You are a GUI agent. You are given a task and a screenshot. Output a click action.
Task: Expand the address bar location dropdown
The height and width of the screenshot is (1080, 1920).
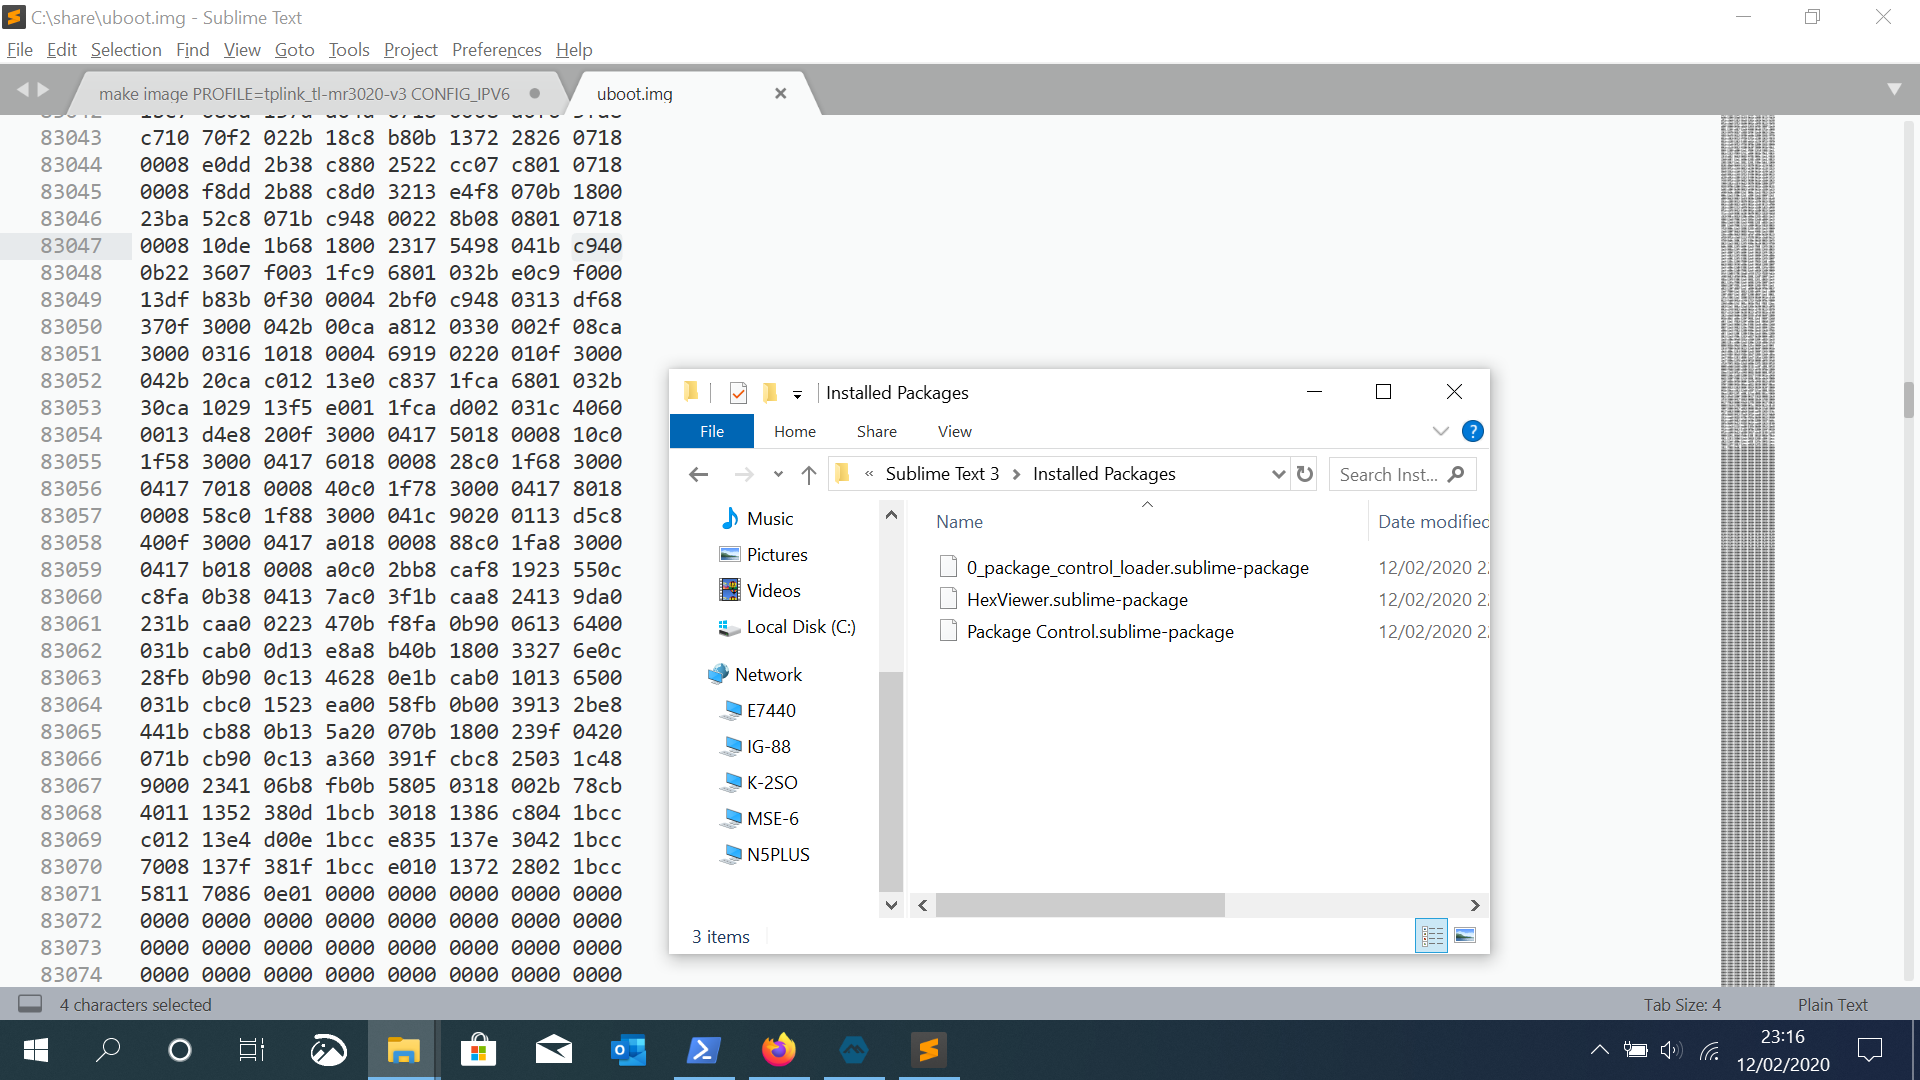point(1277,474)
